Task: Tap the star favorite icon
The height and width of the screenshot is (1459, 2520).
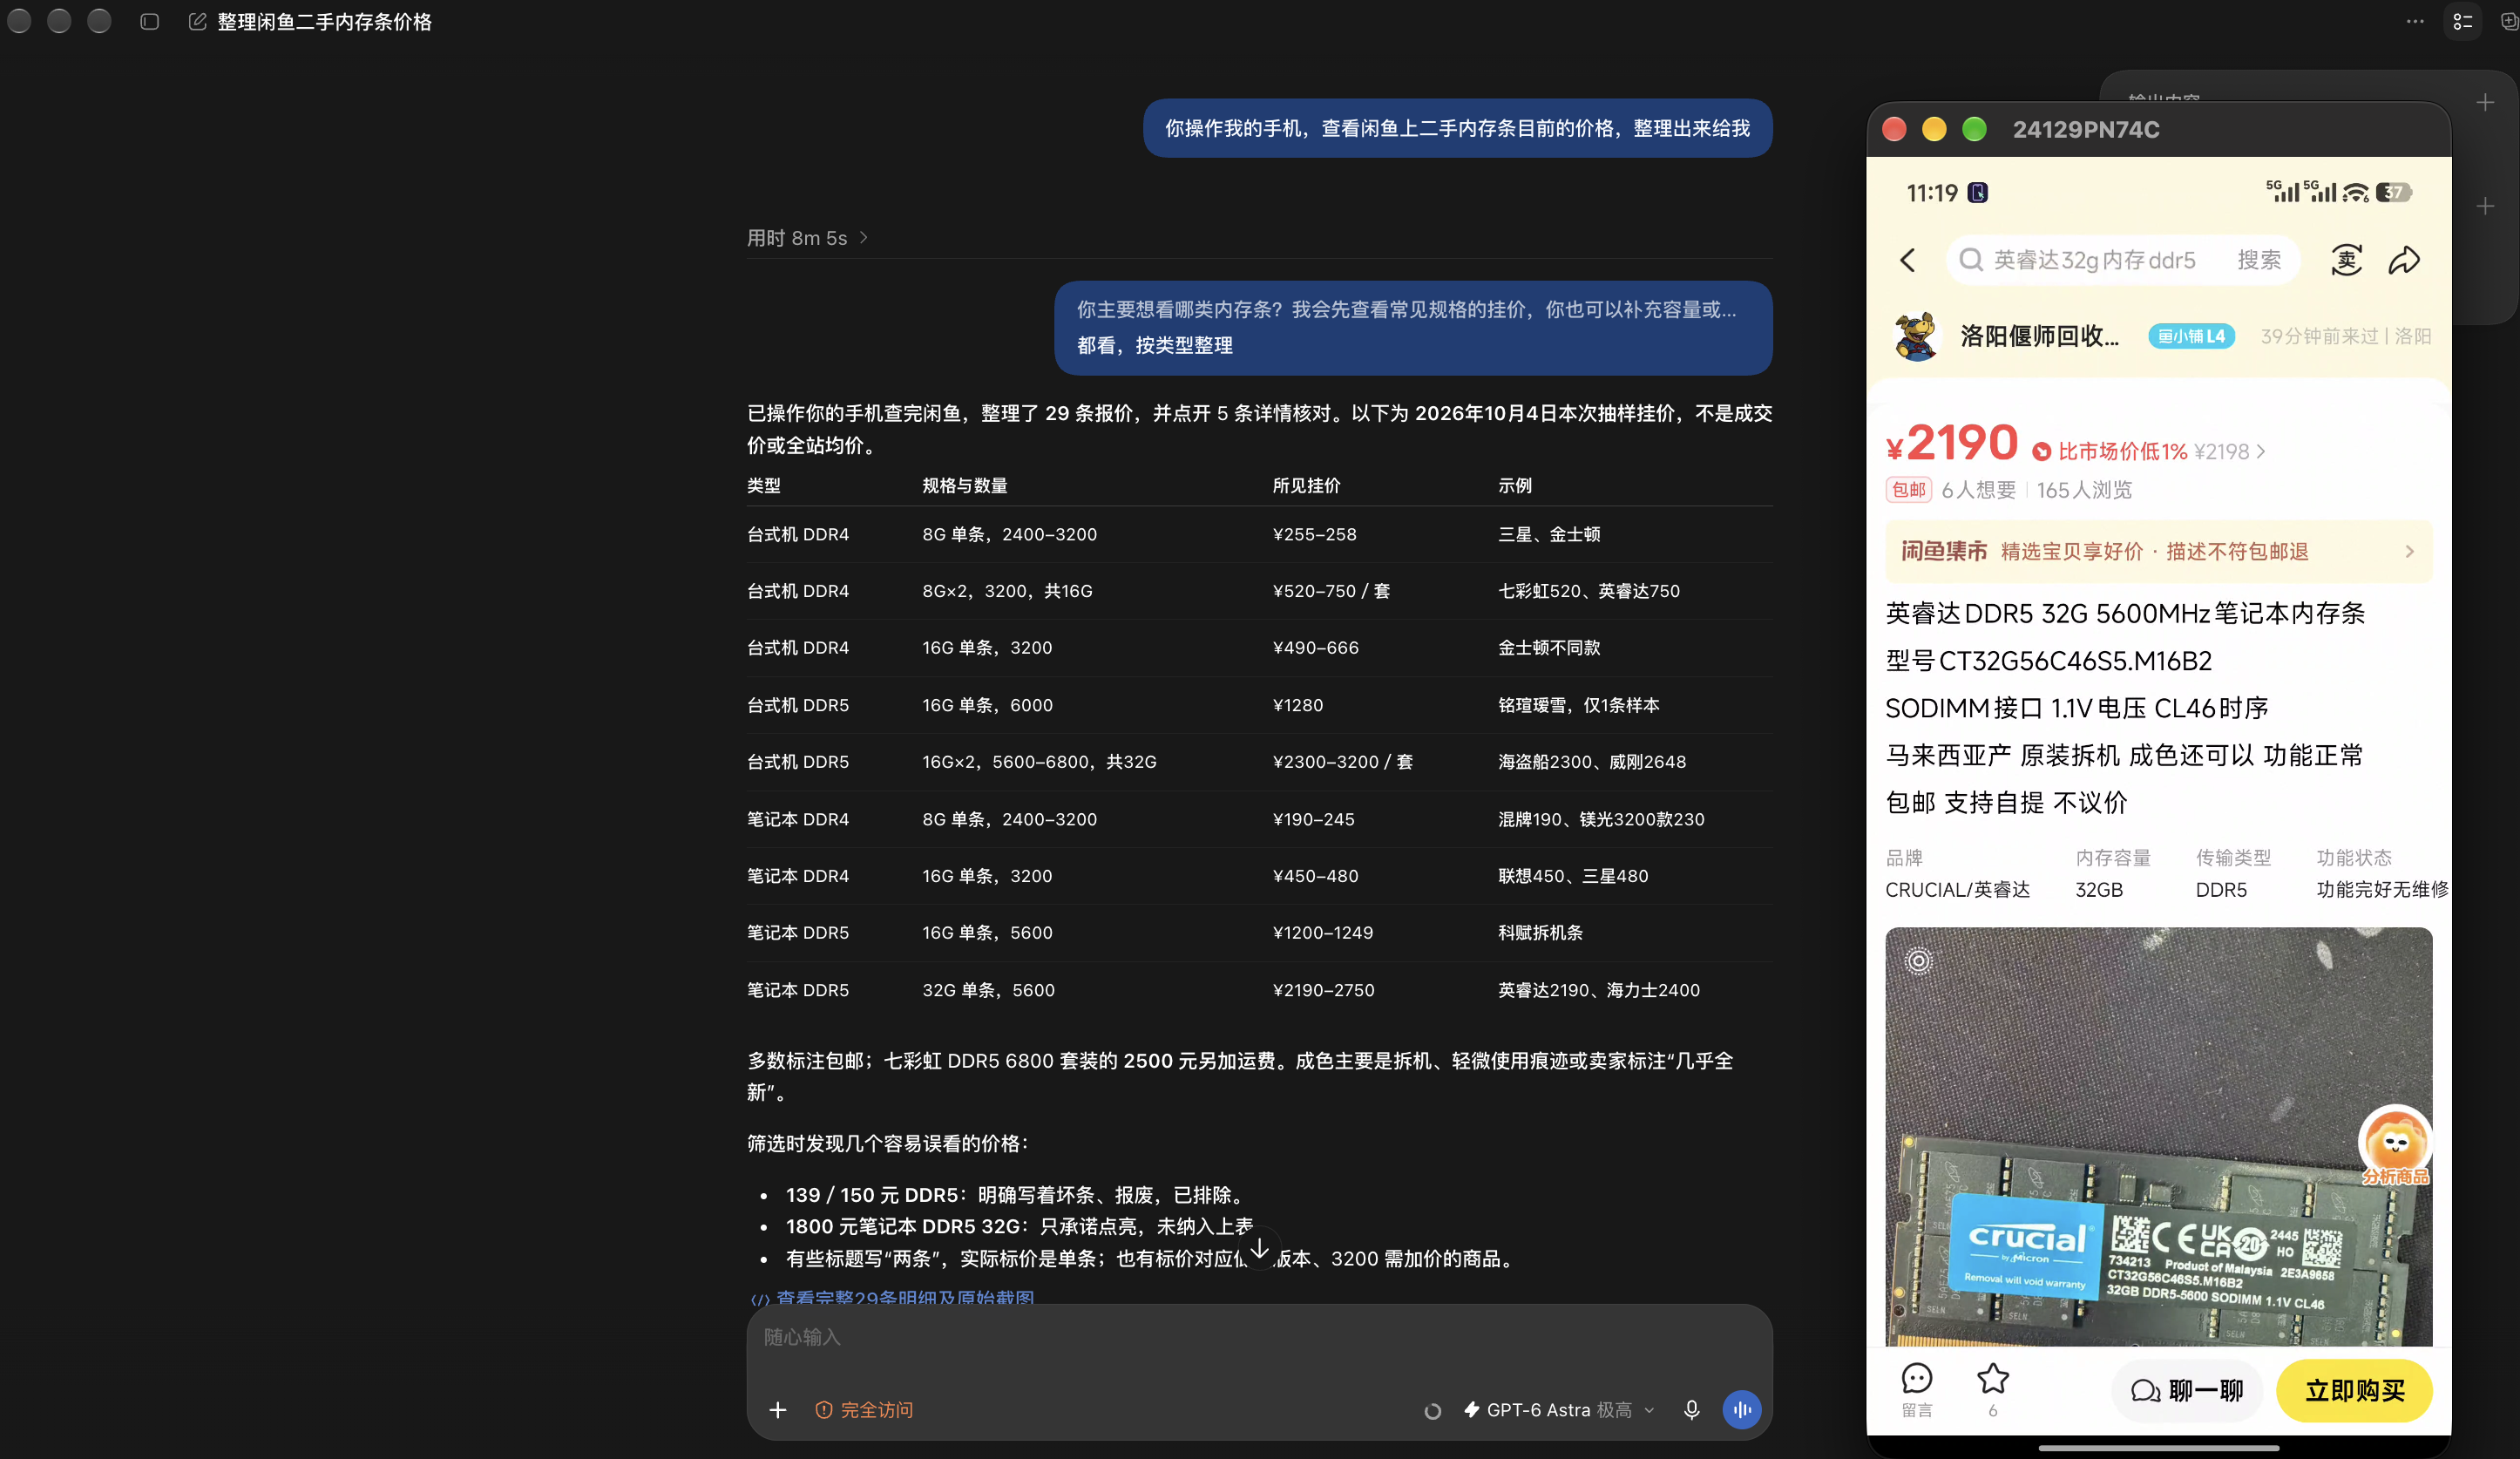Action: (x=1993, y=1390)
